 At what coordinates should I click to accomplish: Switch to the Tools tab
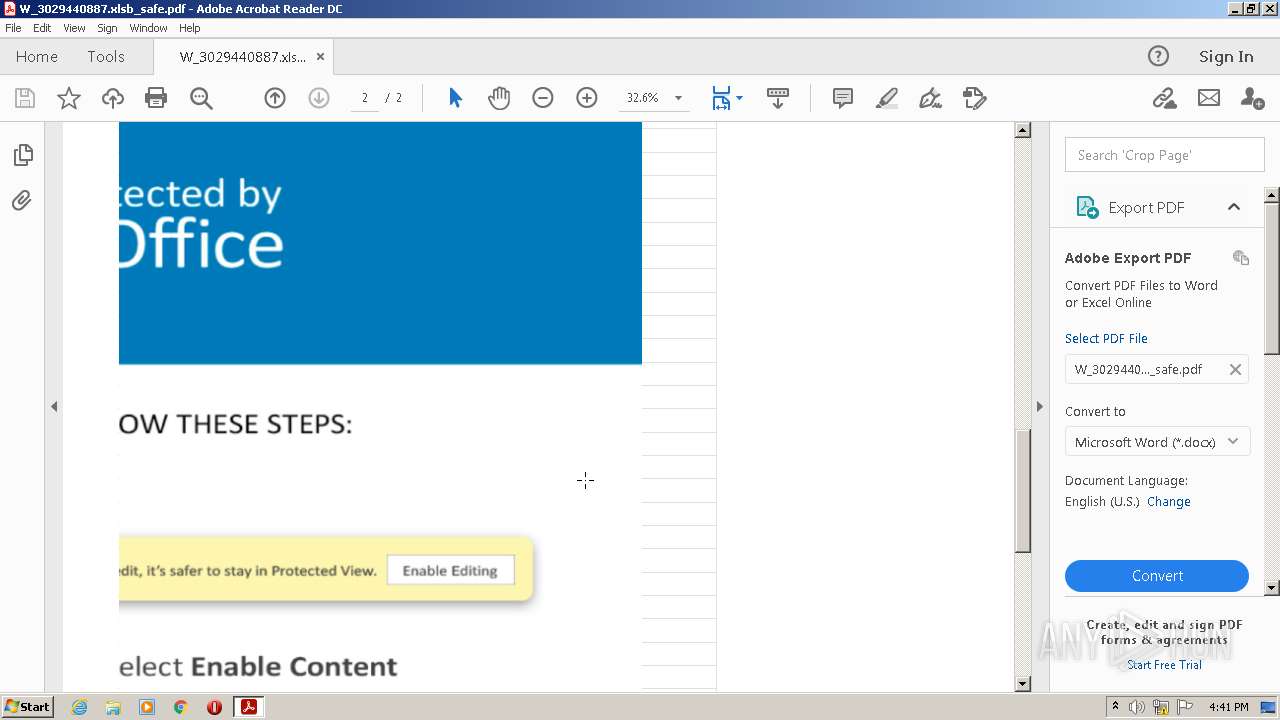coord(106,57)
